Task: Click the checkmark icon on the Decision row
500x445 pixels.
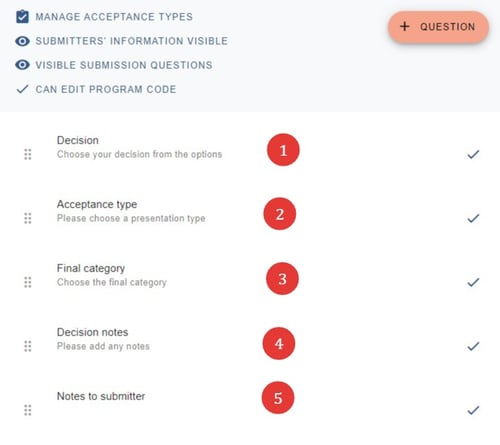Action: click(x=473, y=154)
